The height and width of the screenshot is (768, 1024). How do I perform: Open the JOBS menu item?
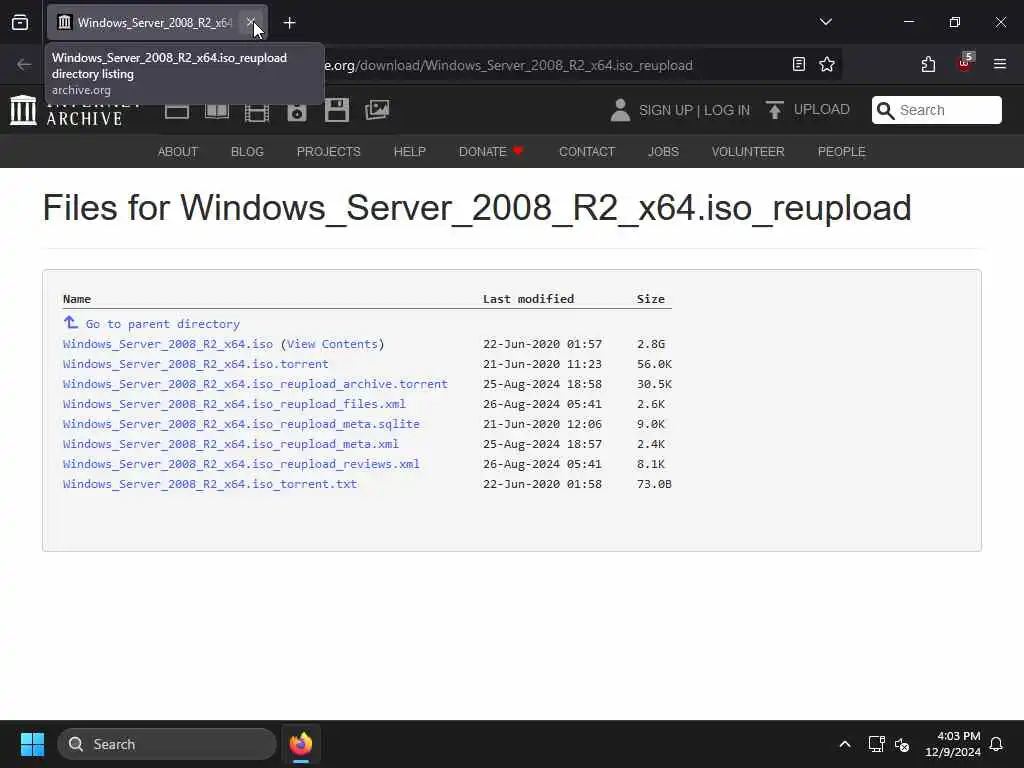(x=664, y=152)
